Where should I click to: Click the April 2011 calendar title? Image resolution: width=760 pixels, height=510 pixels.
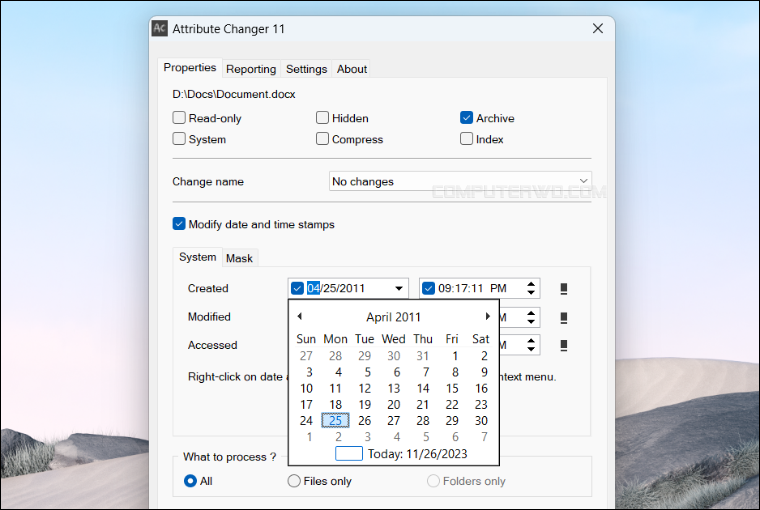[393, 317]
